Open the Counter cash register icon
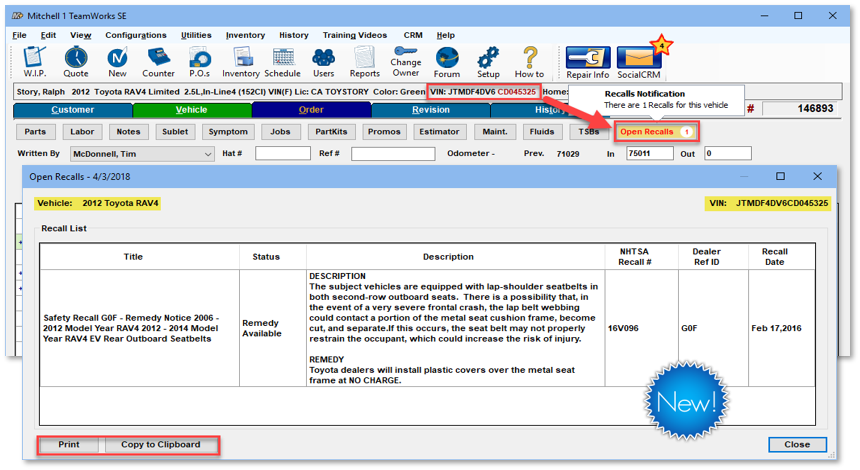 tap(158, 61)
